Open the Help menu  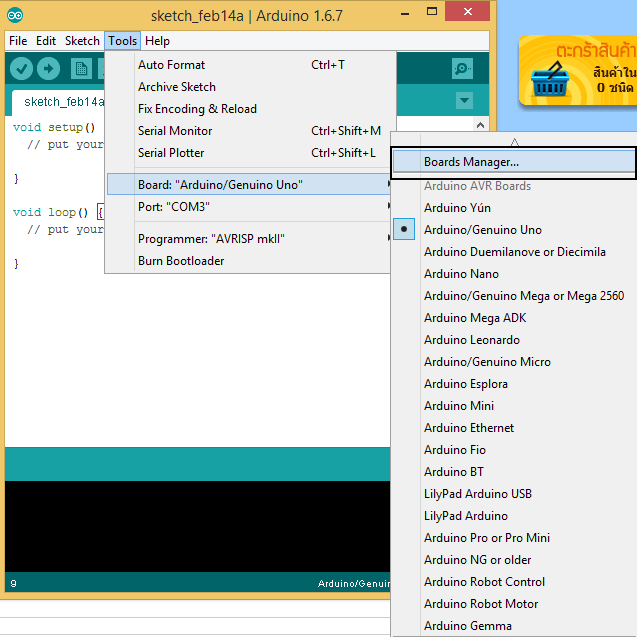pyautogui.click(x=157, y=41)
